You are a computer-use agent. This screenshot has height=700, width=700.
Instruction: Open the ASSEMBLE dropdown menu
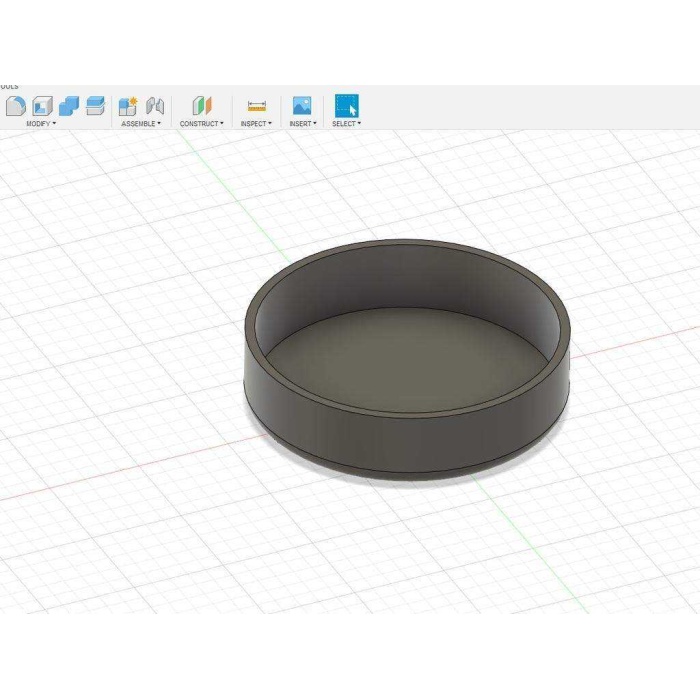141,124
